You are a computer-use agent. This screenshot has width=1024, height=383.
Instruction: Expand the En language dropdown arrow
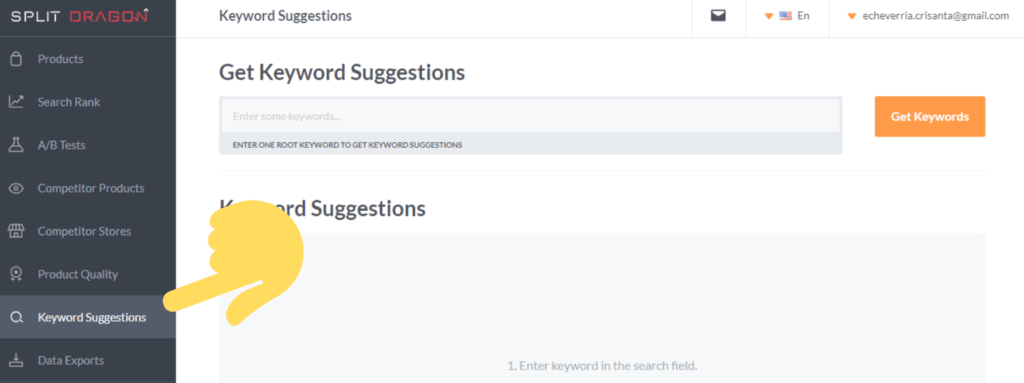[769, 16]
